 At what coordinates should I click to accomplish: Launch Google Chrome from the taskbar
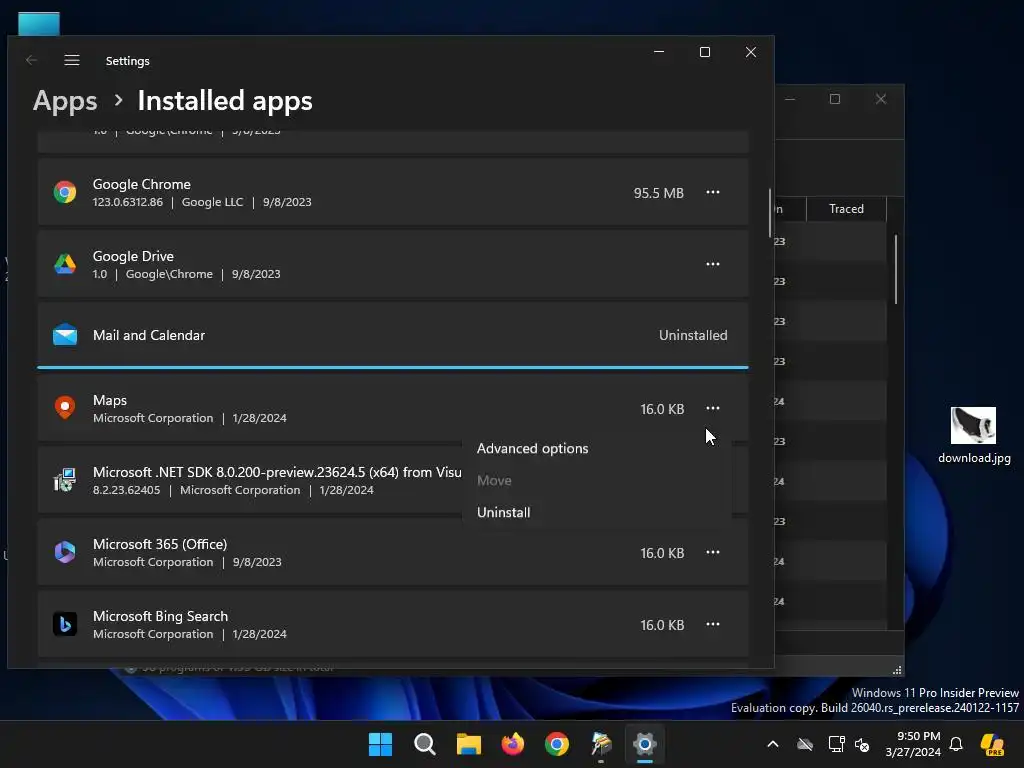(556, 744)
